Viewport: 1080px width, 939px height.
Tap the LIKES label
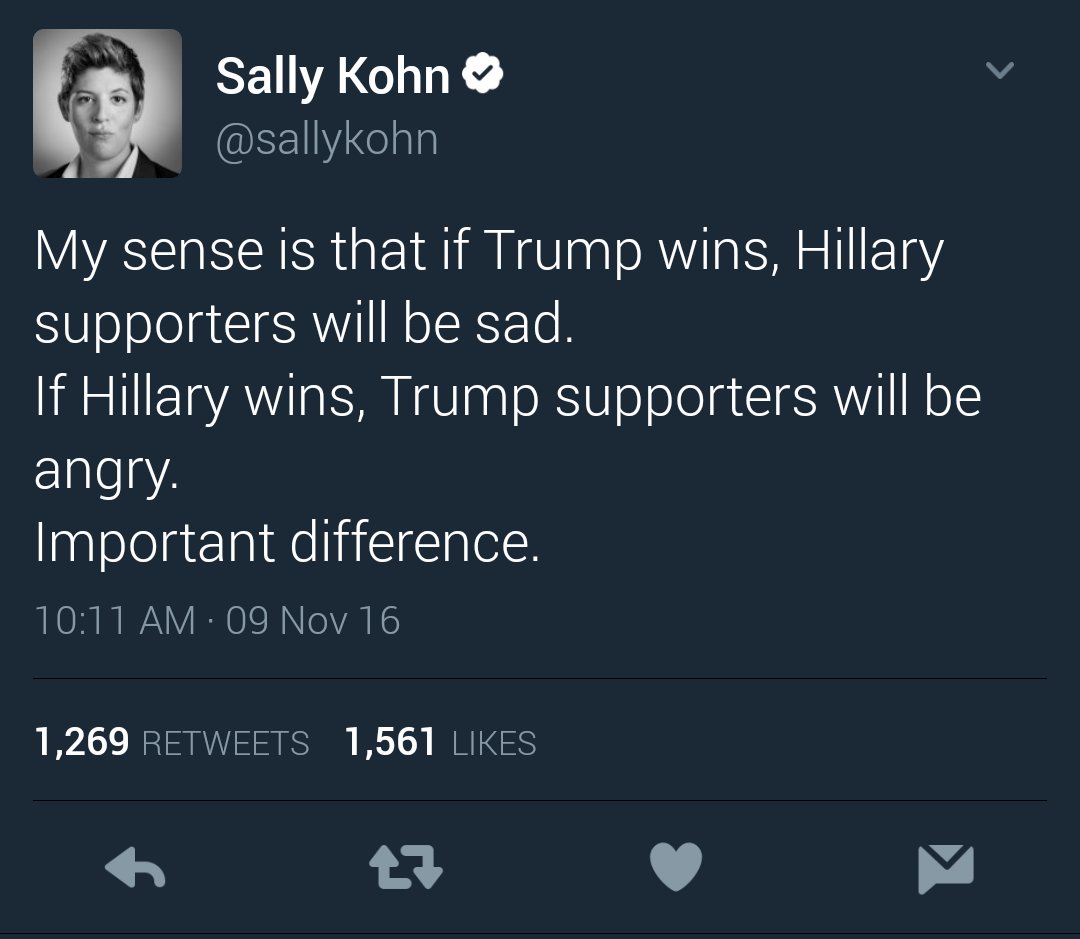494,743
